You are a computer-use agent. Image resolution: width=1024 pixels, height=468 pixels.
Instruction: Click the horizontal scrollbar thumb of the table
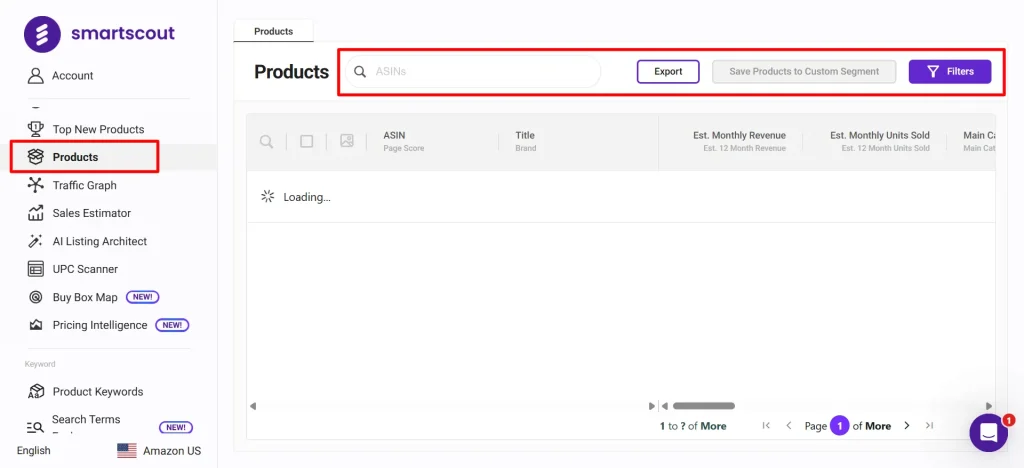tap(704, 406)
